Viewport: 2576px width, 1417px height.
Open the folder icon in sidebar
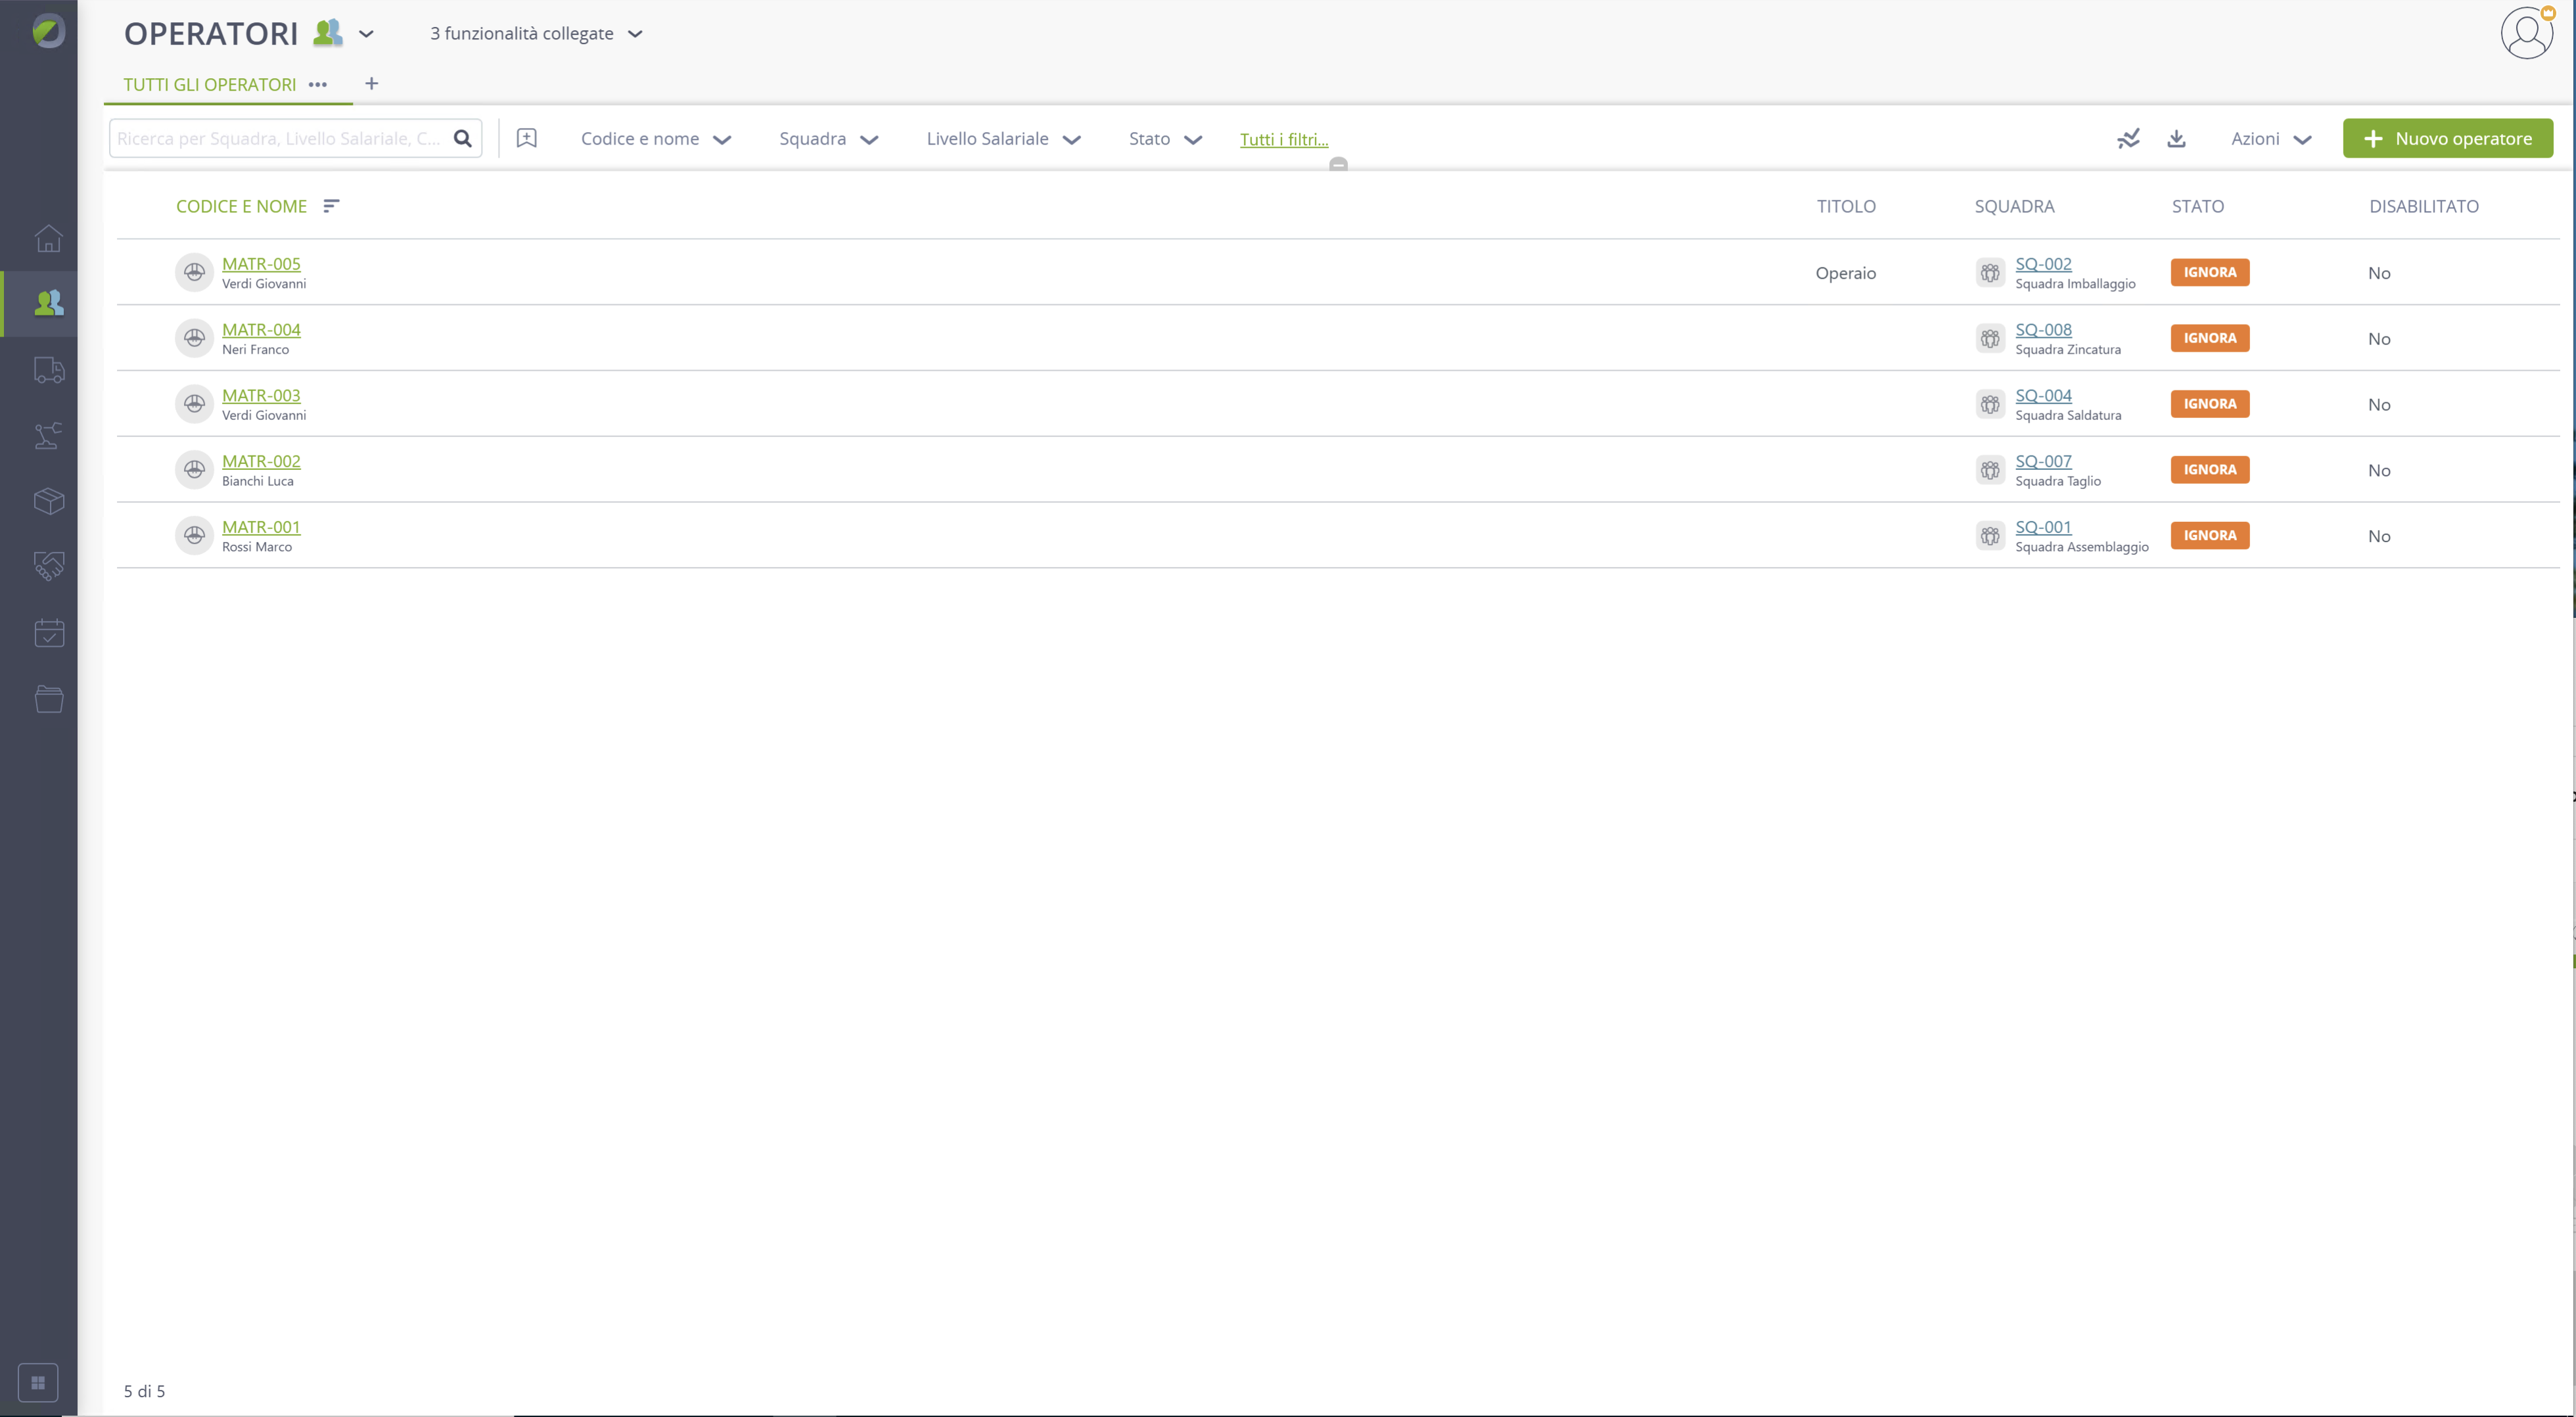point(48,699)
